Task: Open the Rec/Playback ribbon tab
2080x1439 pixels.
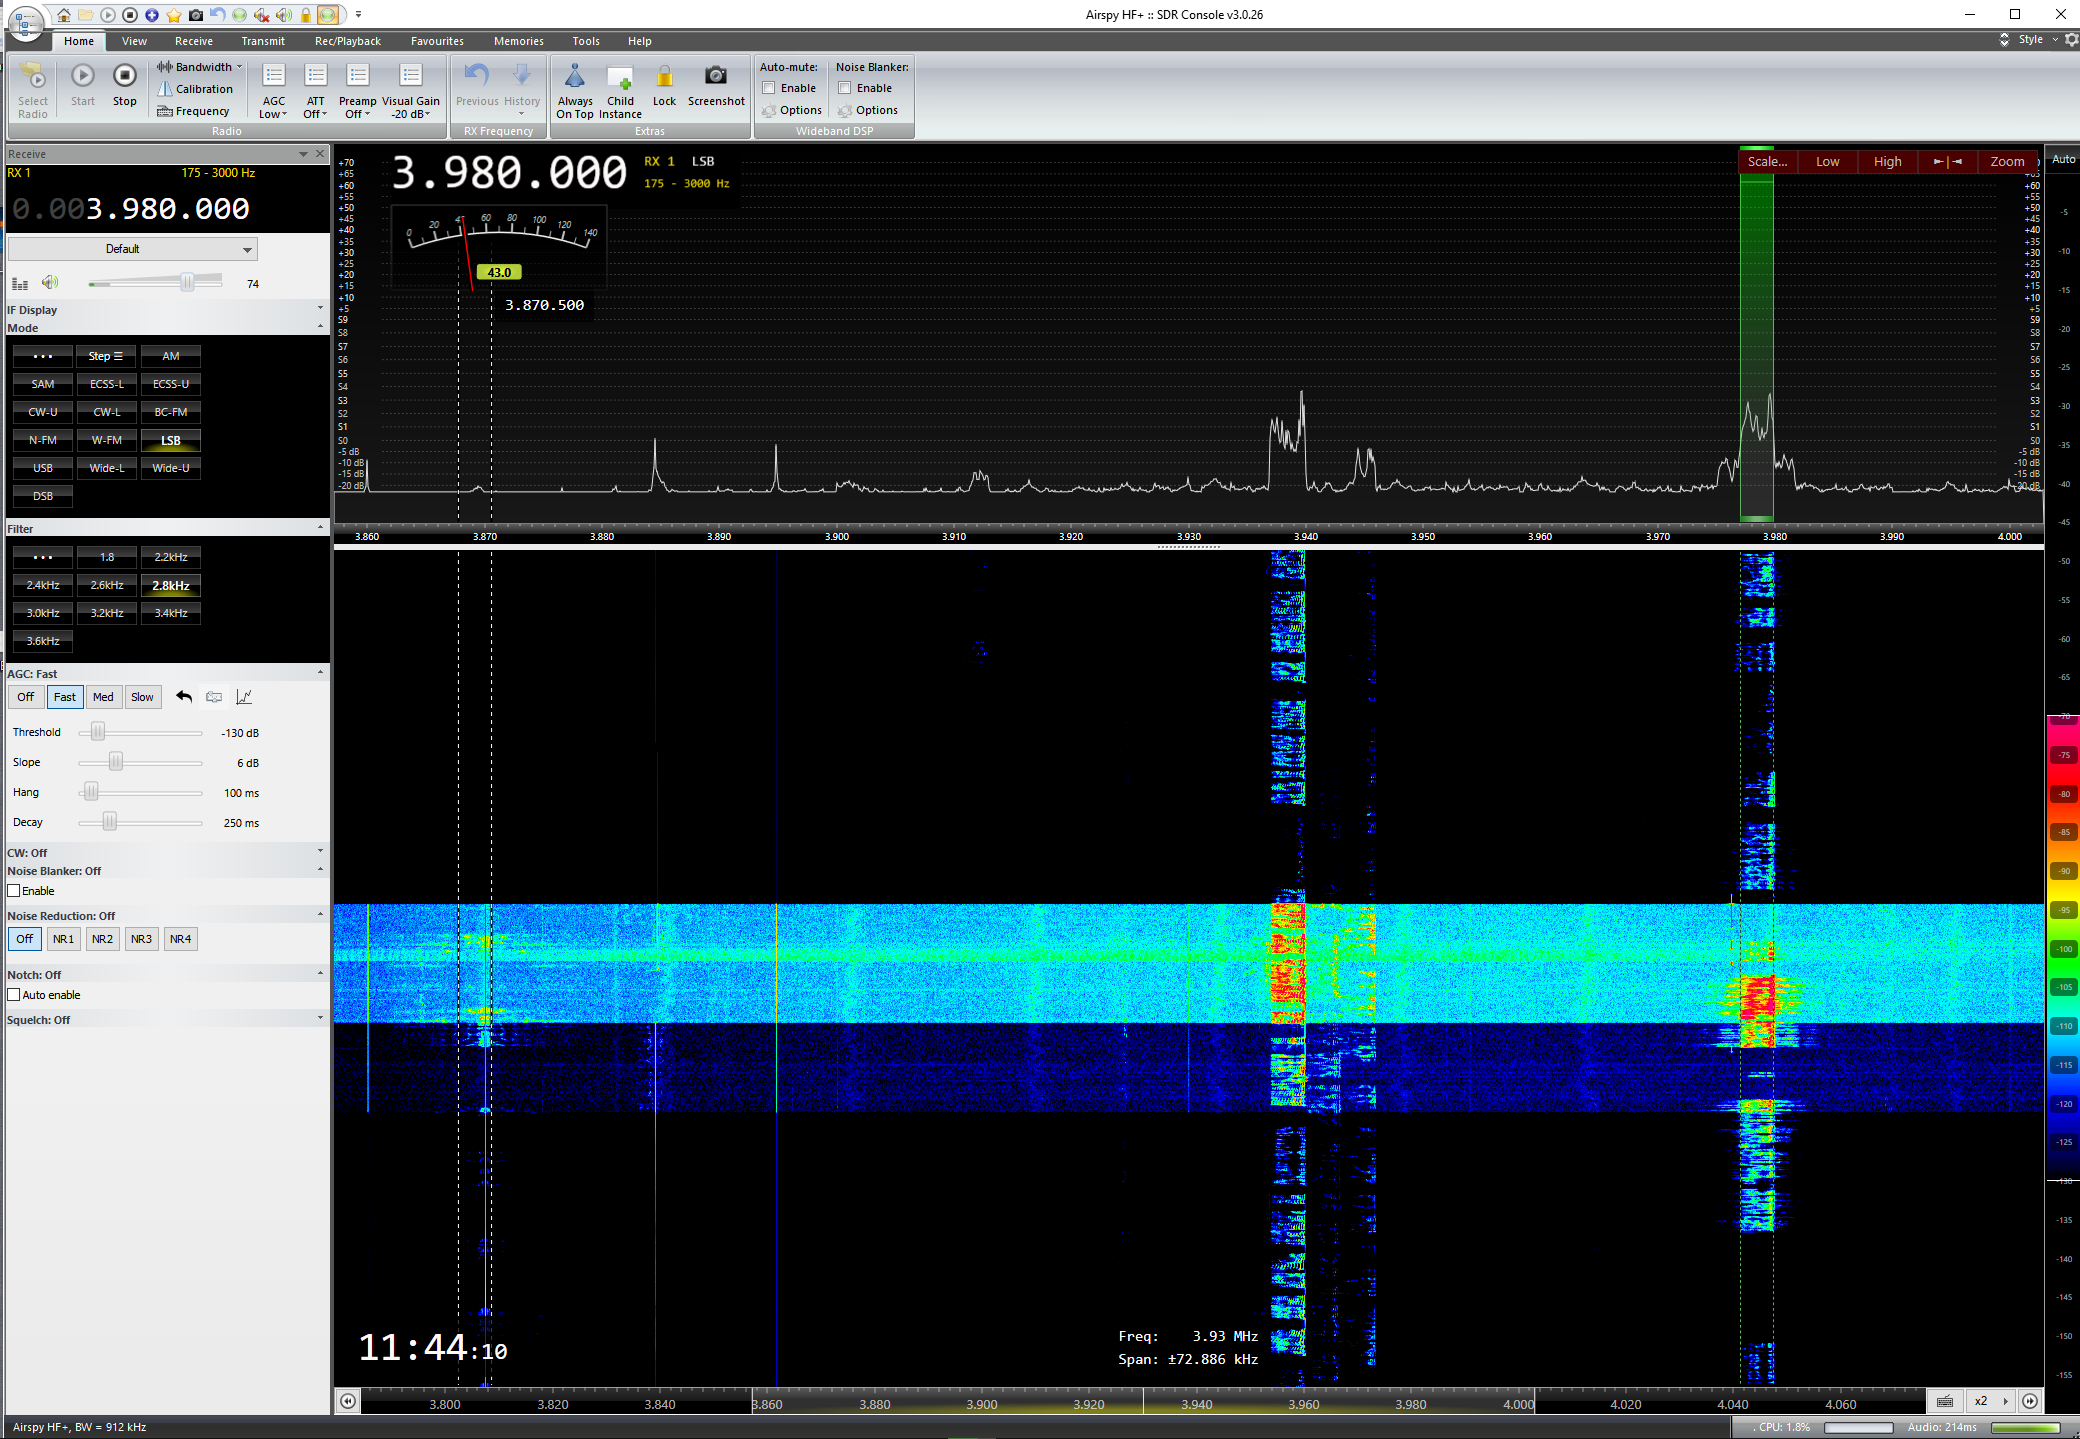Action: pos(347,41)
